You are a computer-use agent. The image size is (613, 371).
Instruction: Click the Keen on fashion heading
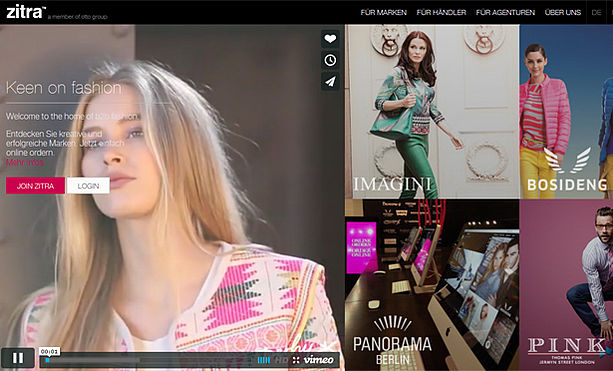click(x=64, y=88)
